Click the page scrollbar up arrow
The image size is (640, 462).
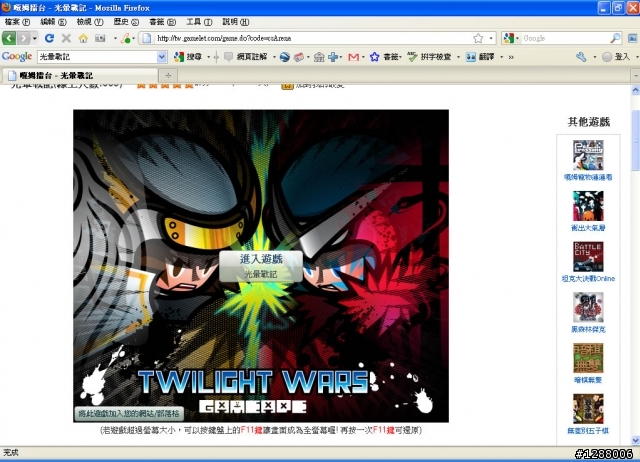pyautogui.click(x=635, y=90)
